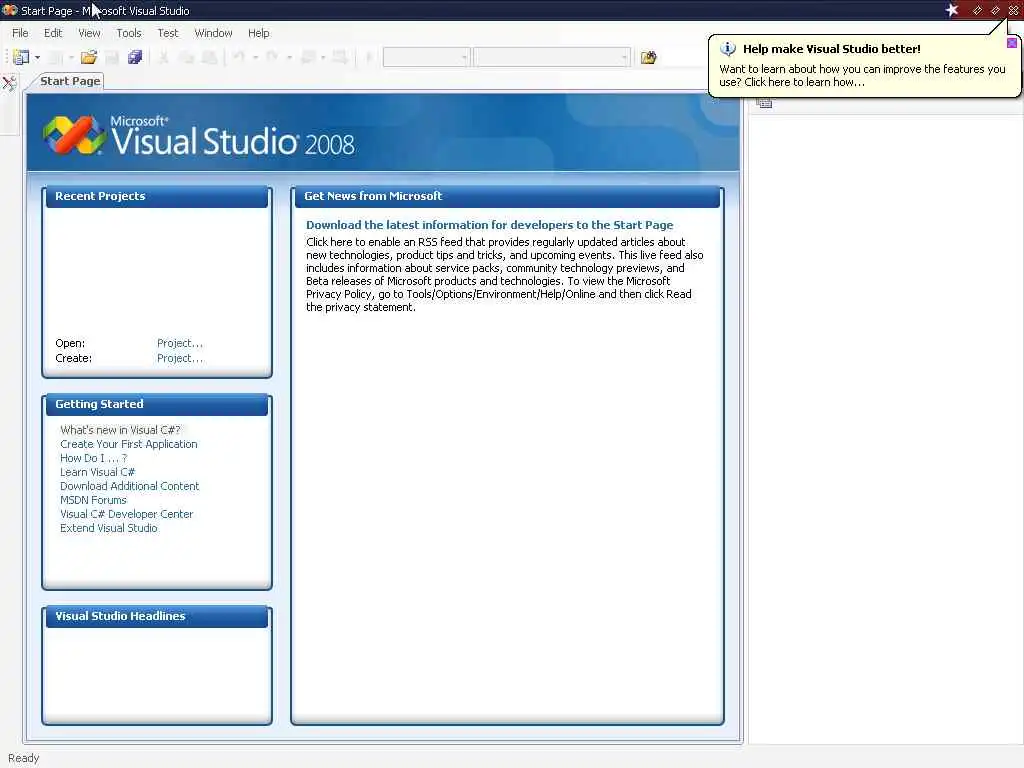Open the Add New Item dropdown arrow

tap(71, 57)
